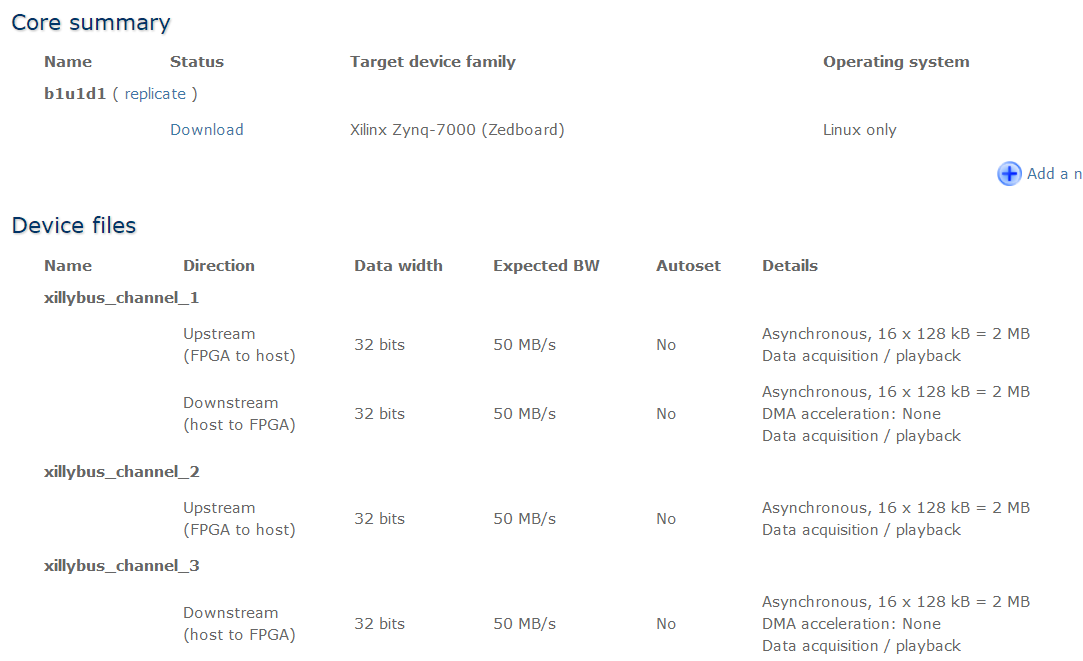
Task: Click the Operating system column header
Action: point(896,61)
